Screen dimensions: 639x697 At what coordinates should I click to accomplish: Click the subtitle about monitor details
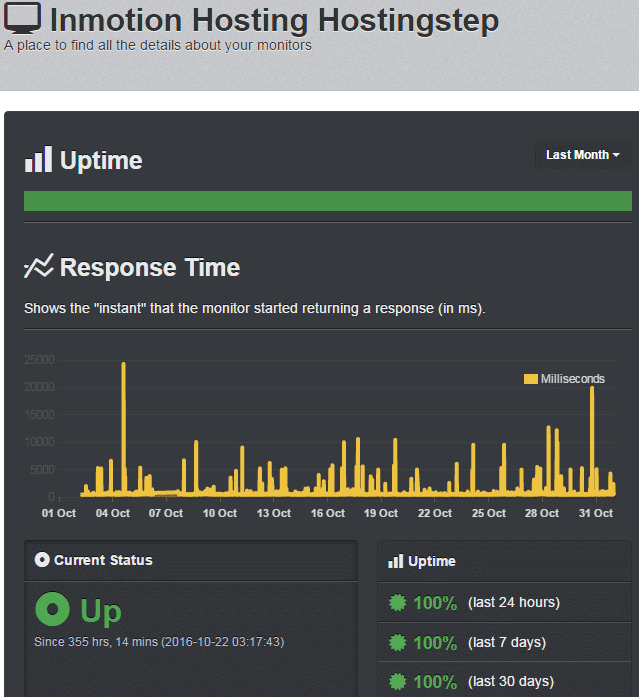pos(158,45)
